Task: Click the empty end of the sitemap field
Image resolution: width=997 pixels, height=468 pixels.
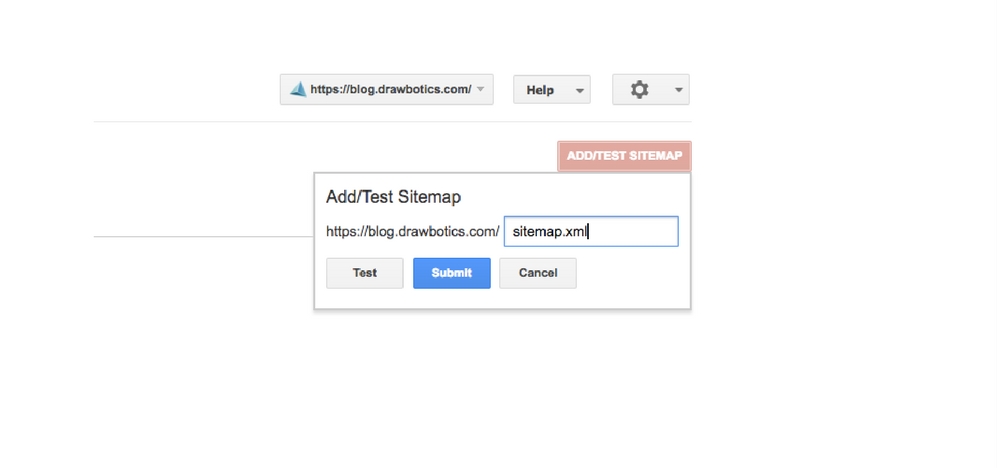Action: (640, 232)
